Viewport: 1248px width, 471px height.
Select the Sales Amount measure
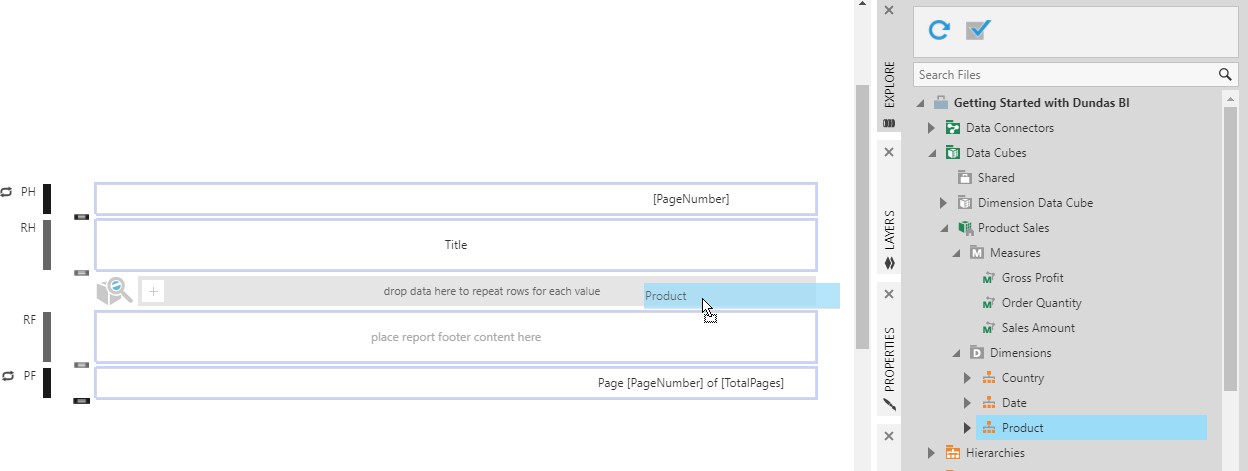click(x=1038, y=328)
